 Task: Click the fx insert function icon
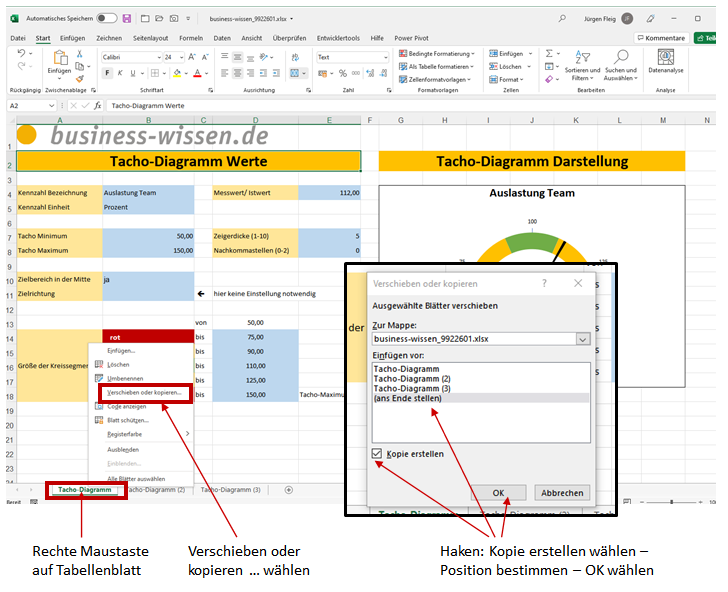point(98,106)
